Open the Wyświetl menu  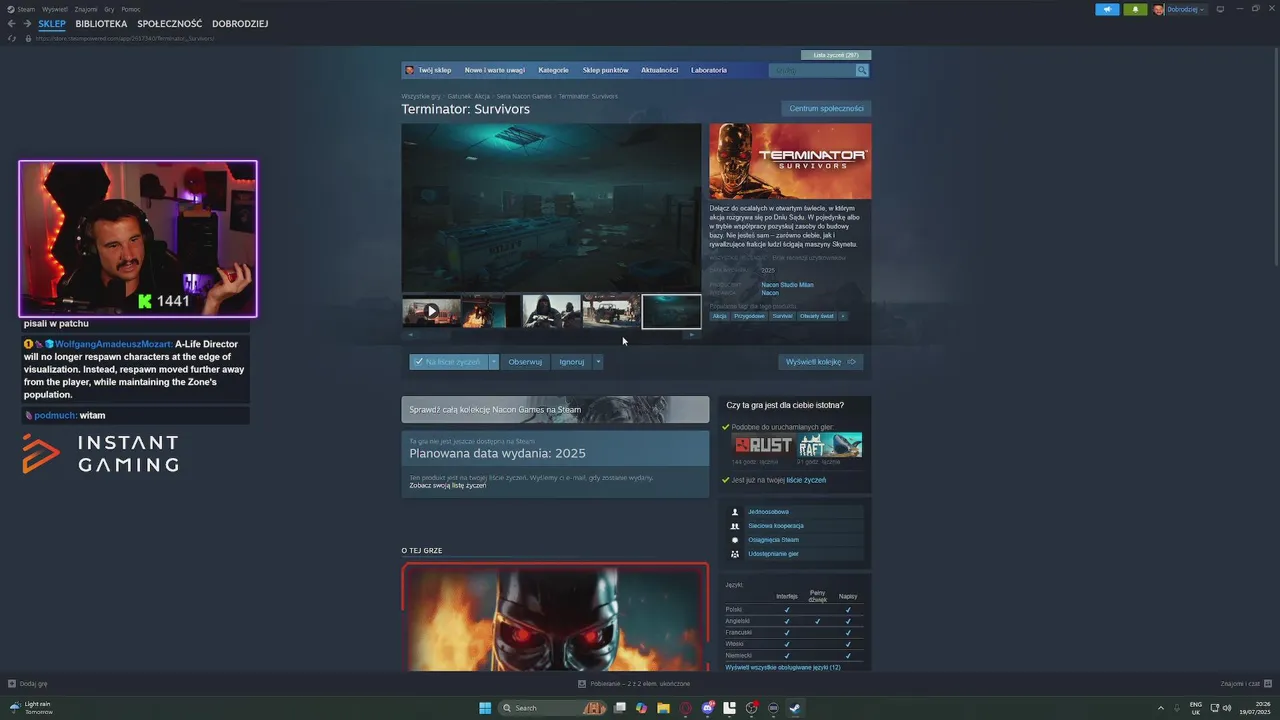pos(55,9)
